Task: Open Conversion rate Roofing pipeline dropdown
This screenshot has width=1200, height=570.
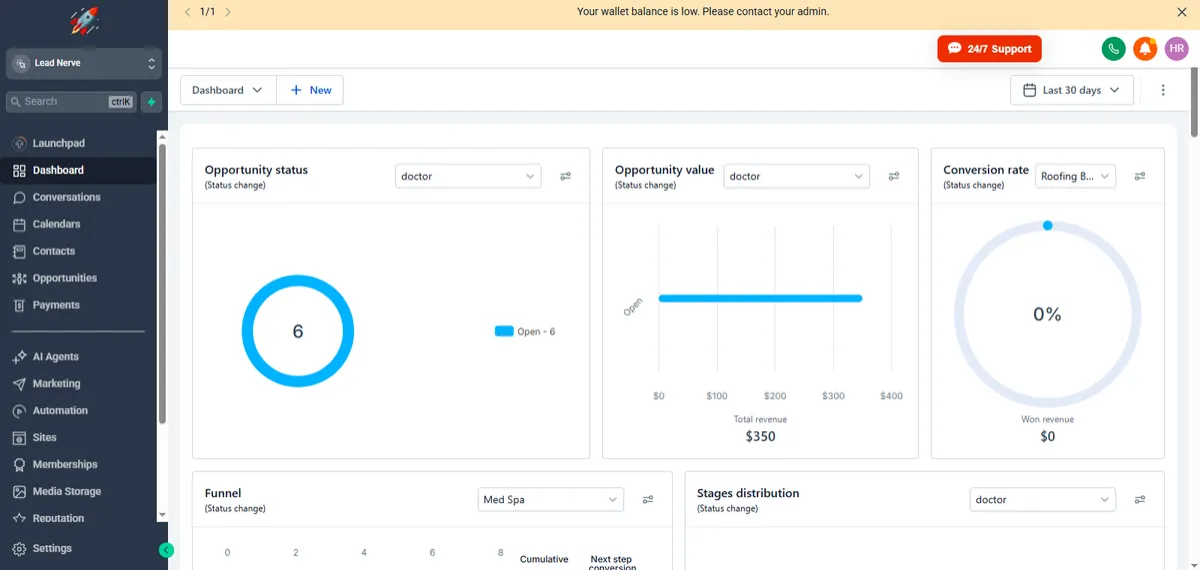Action: pos(1075,176)
